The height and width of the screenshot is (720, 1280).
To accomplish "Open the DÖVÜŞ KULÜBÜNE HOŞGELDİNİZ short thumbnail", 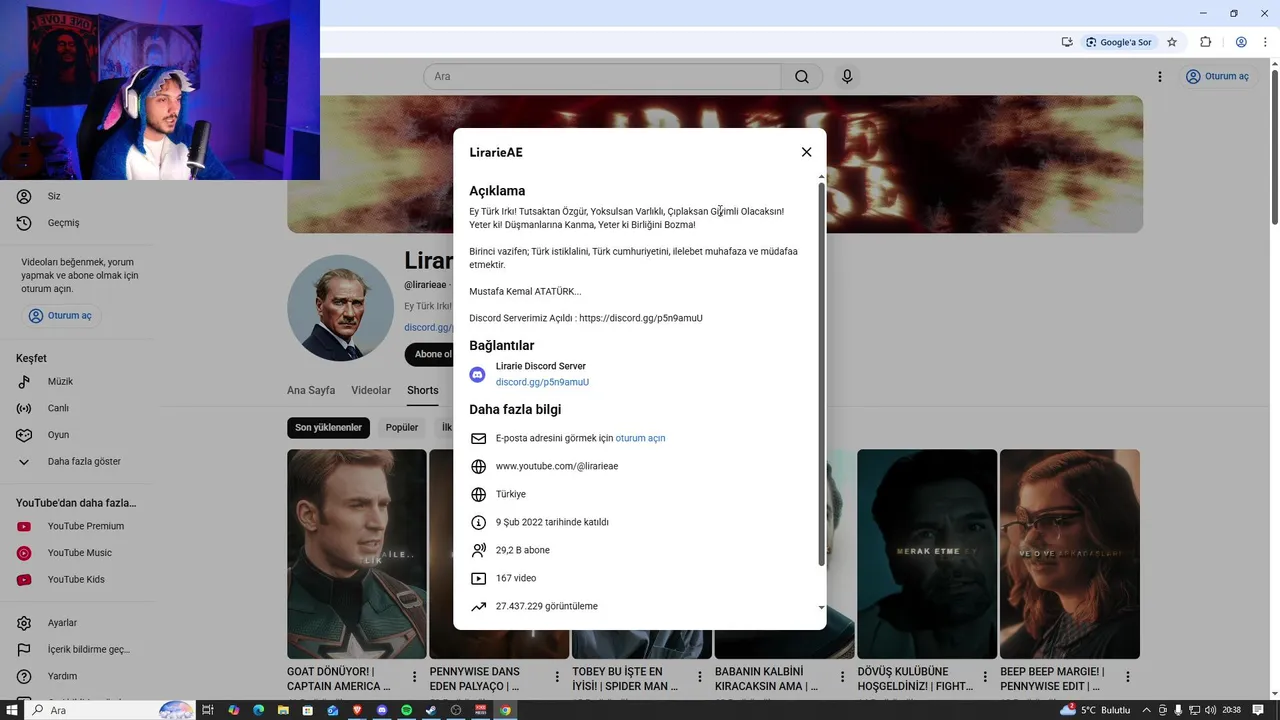I will point(927,554).
